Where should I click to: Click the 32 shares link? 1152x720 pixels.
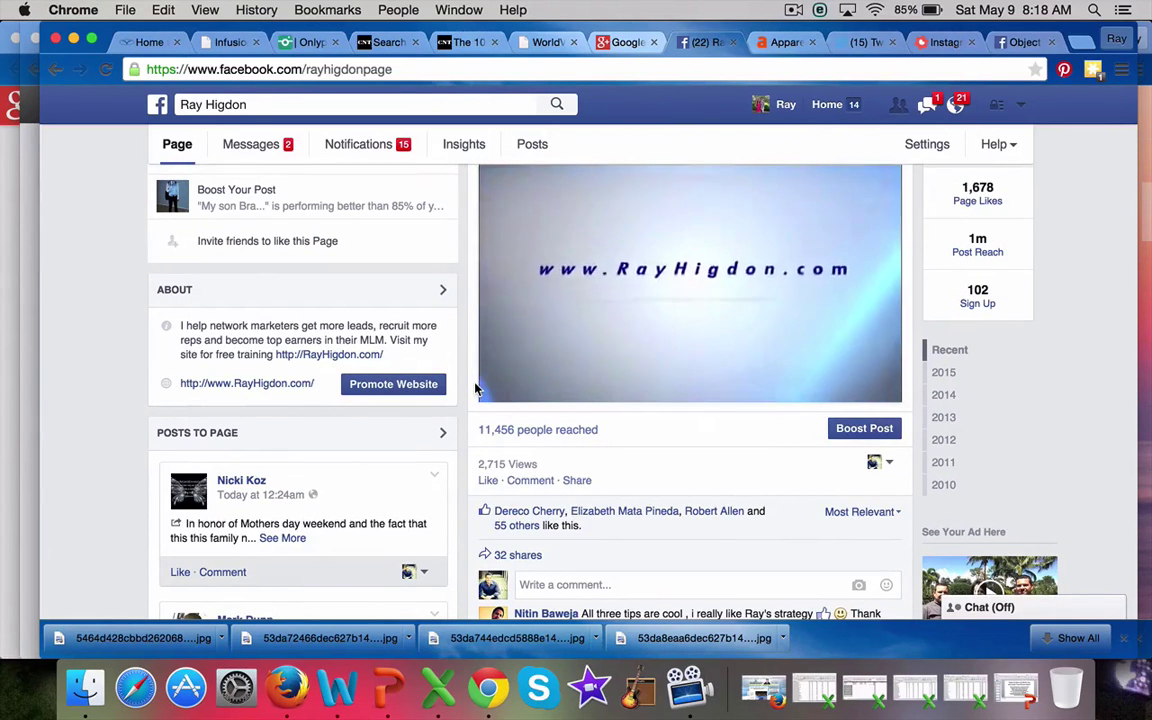tap(517, 555)
